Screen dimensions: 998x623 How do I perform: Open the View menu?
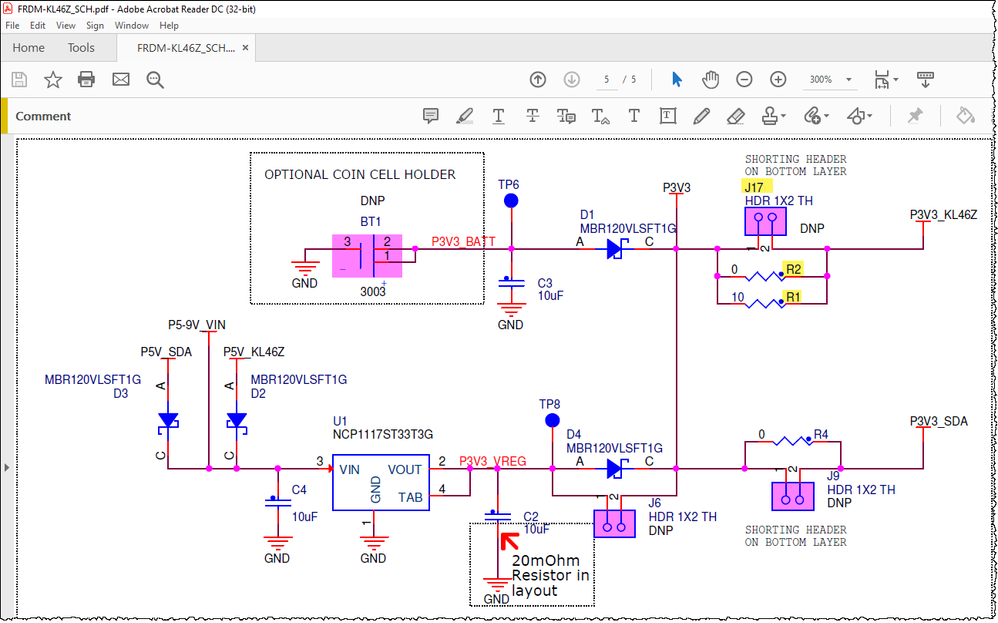click(66, 25)
